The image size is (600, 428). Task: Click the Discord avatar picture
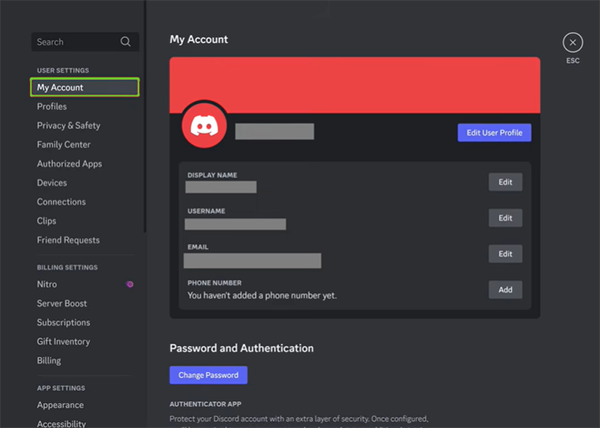204,126
